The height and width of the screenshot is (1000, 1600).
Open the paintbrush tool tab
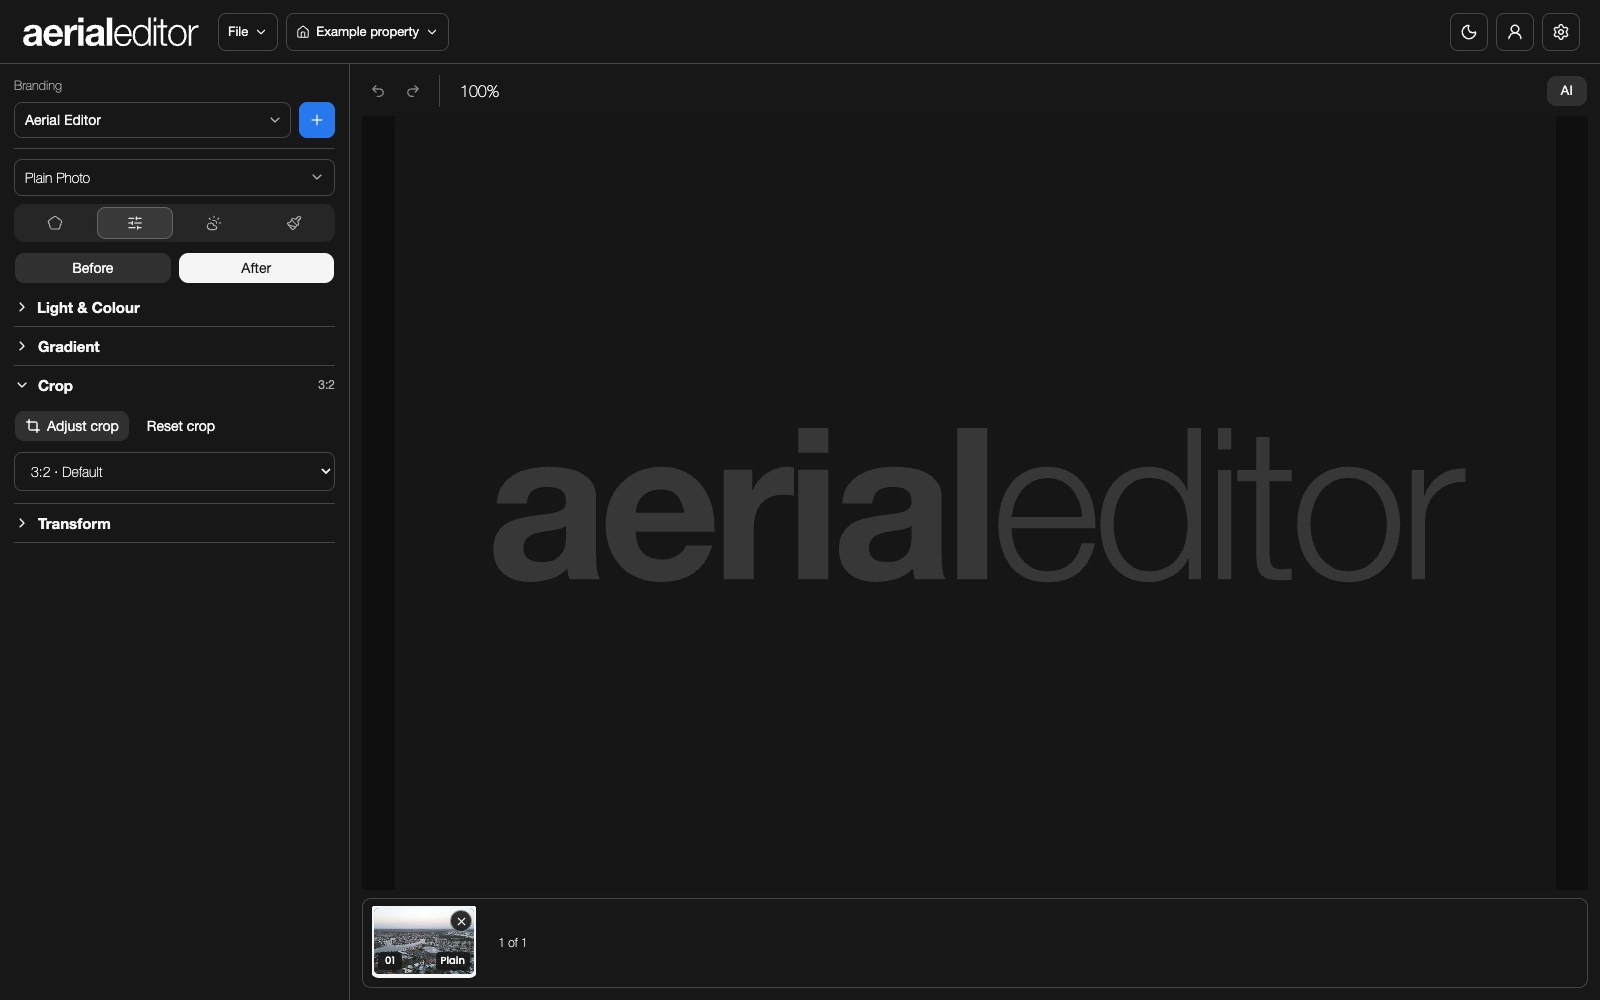coord(294,223)
